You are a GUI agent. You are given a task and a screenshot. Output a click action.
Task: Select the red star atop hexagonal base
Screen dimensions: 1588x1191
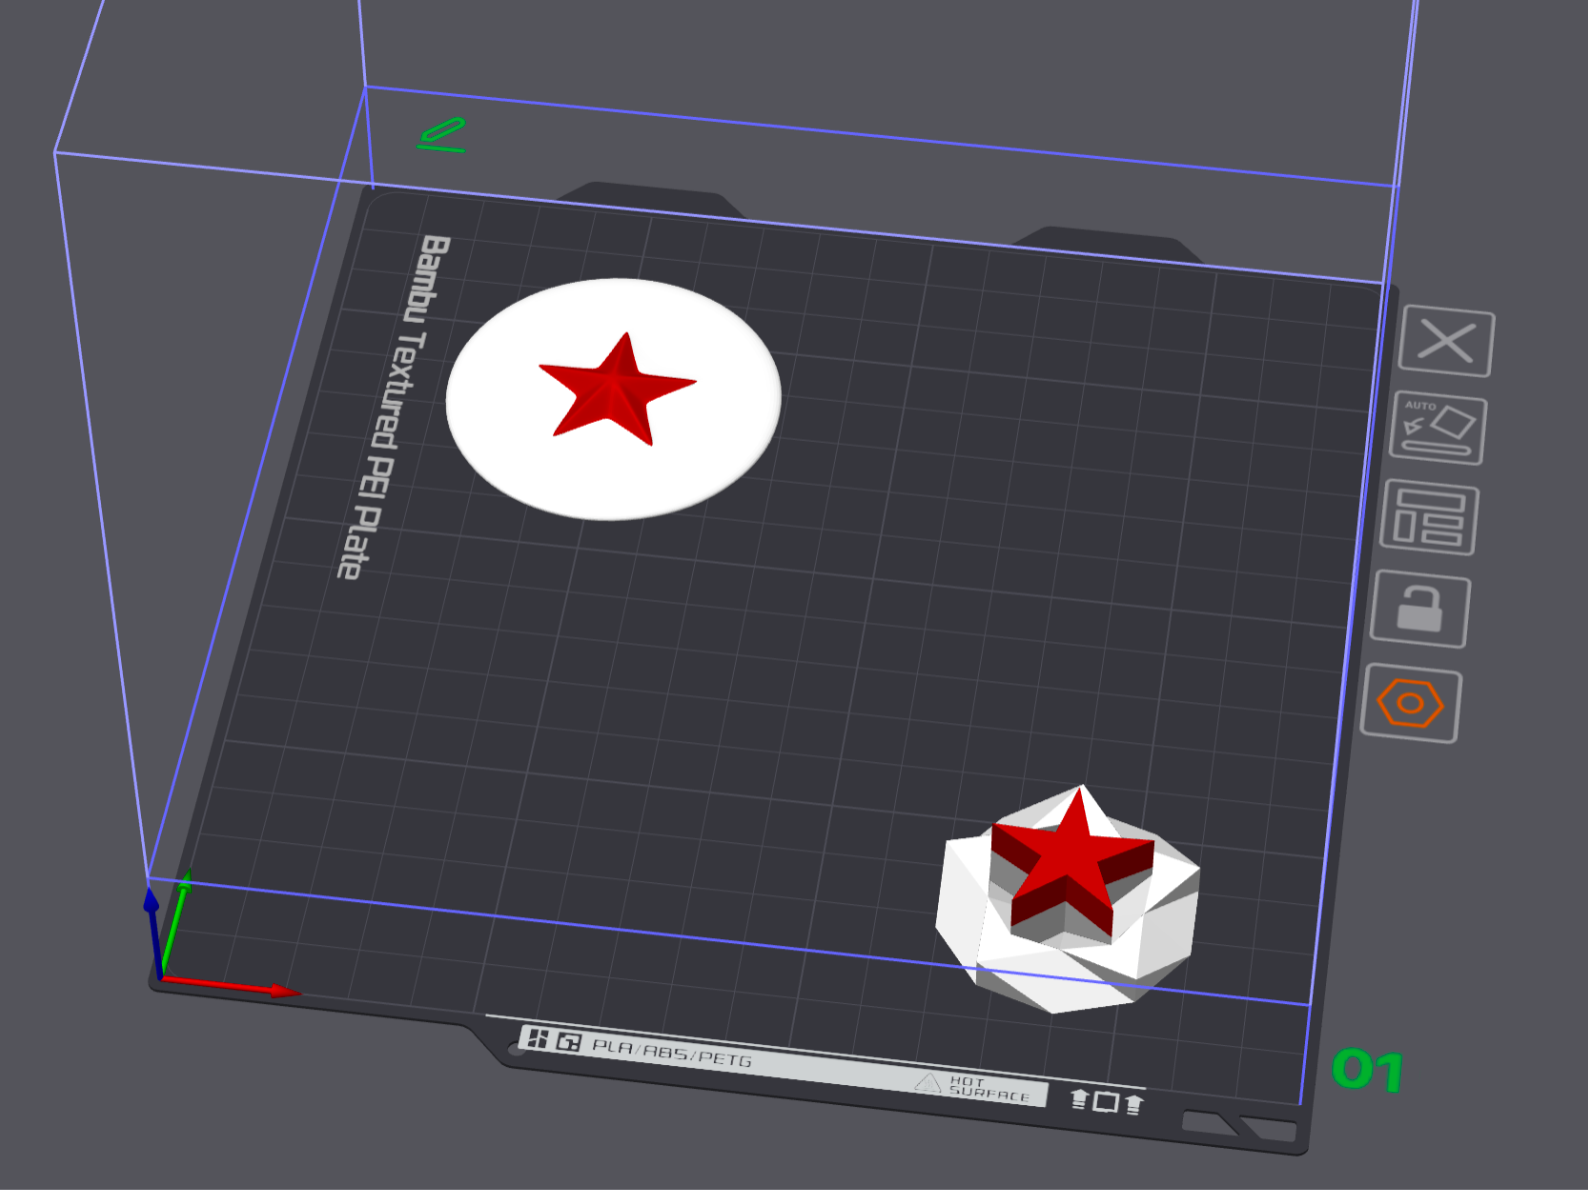pos(1070,860)
